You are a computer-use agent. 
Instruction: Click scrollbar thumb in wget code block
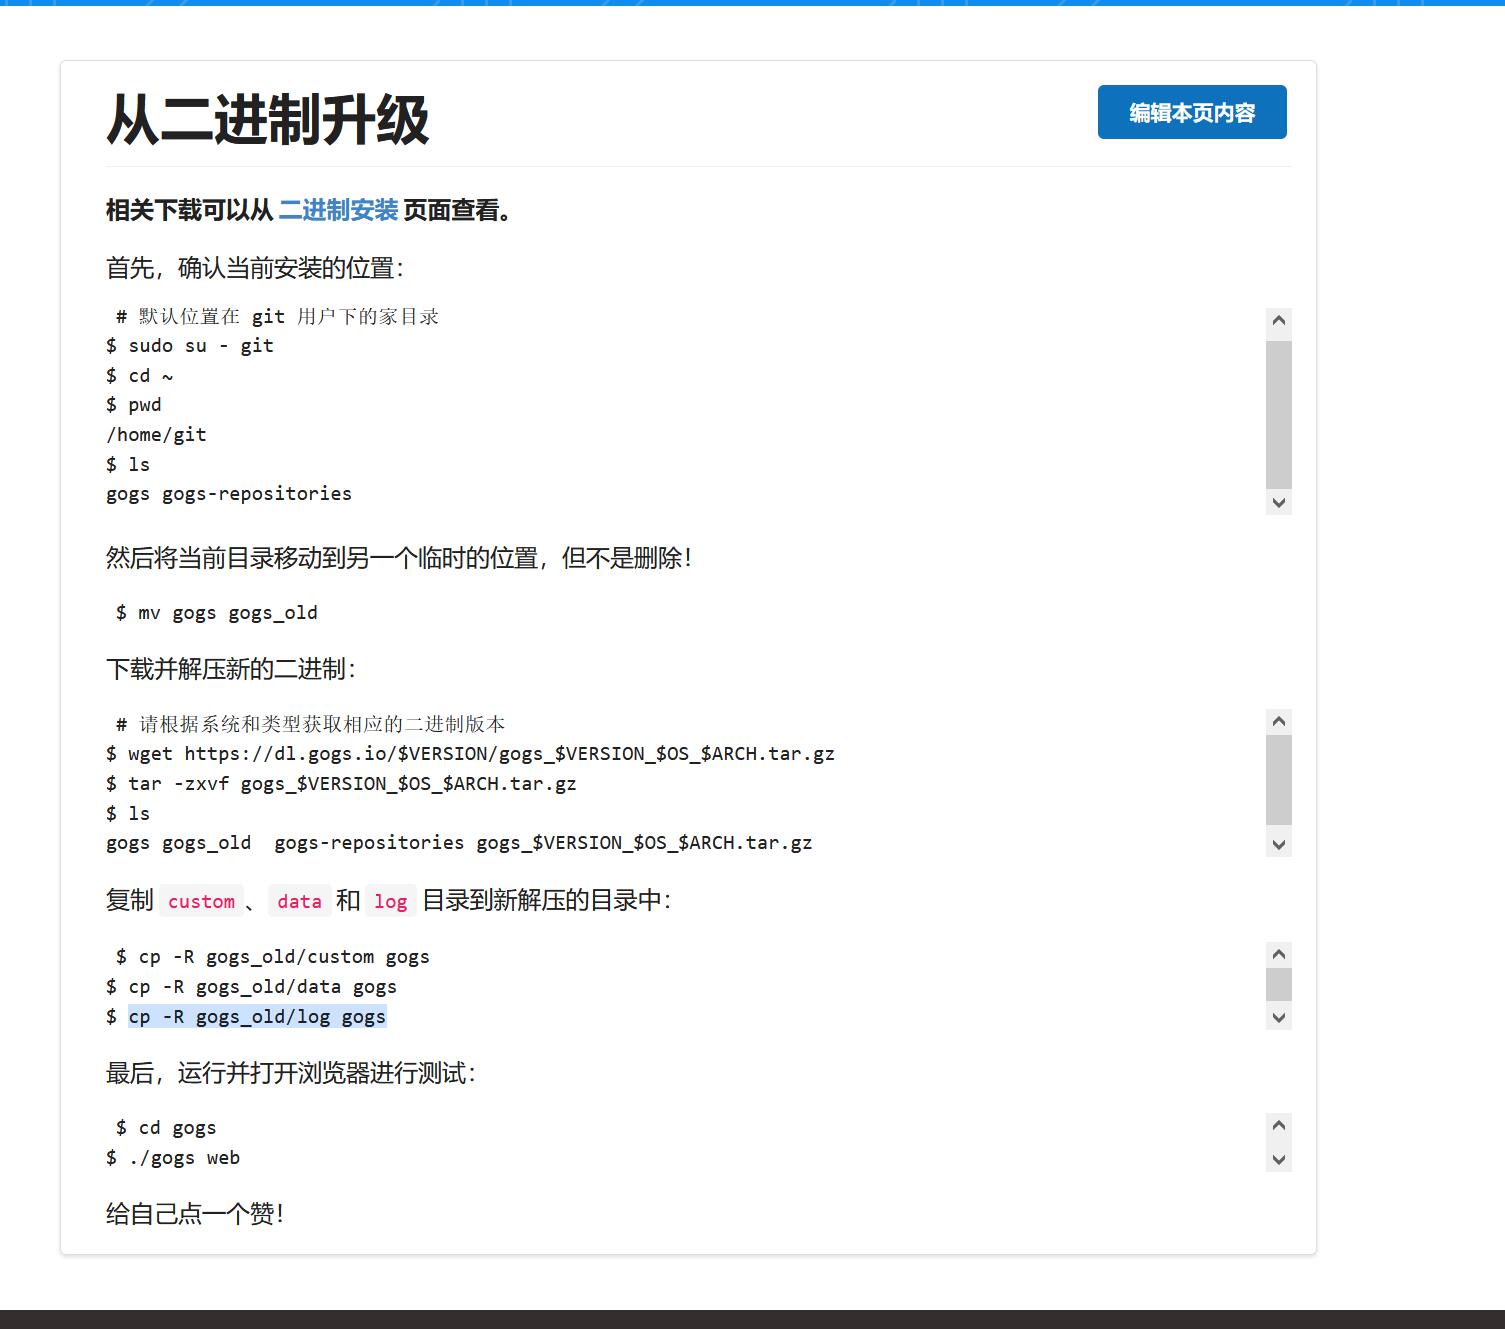(x=1278, y=780)
